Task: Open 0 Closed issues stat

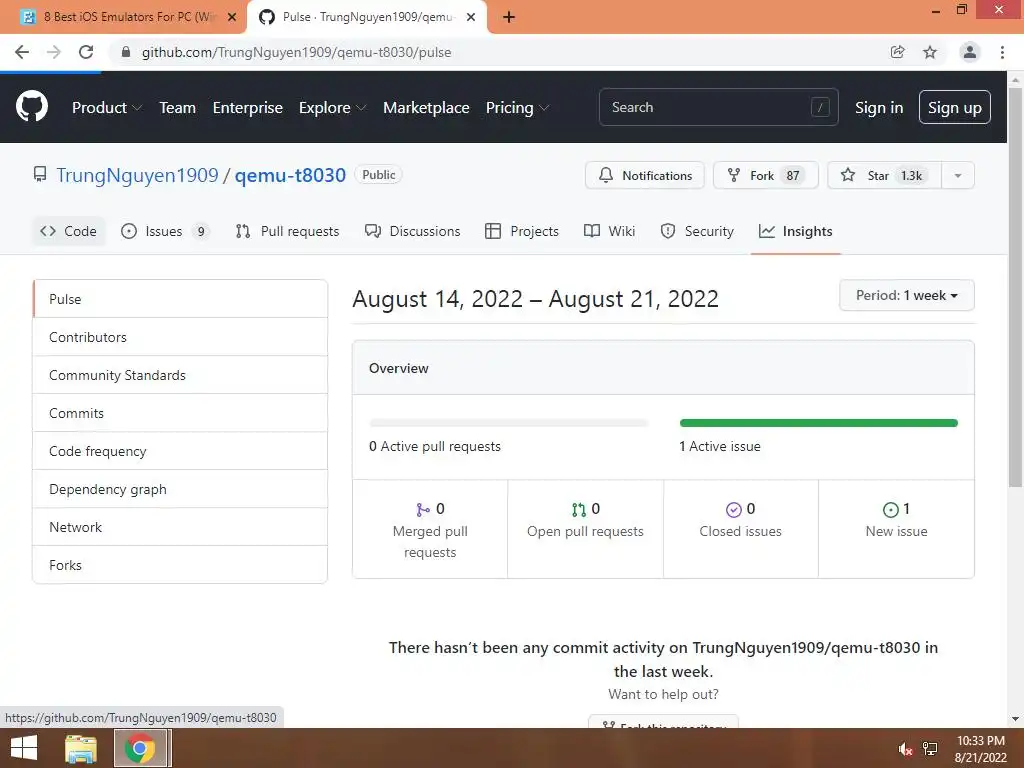Action: (741, 530)
